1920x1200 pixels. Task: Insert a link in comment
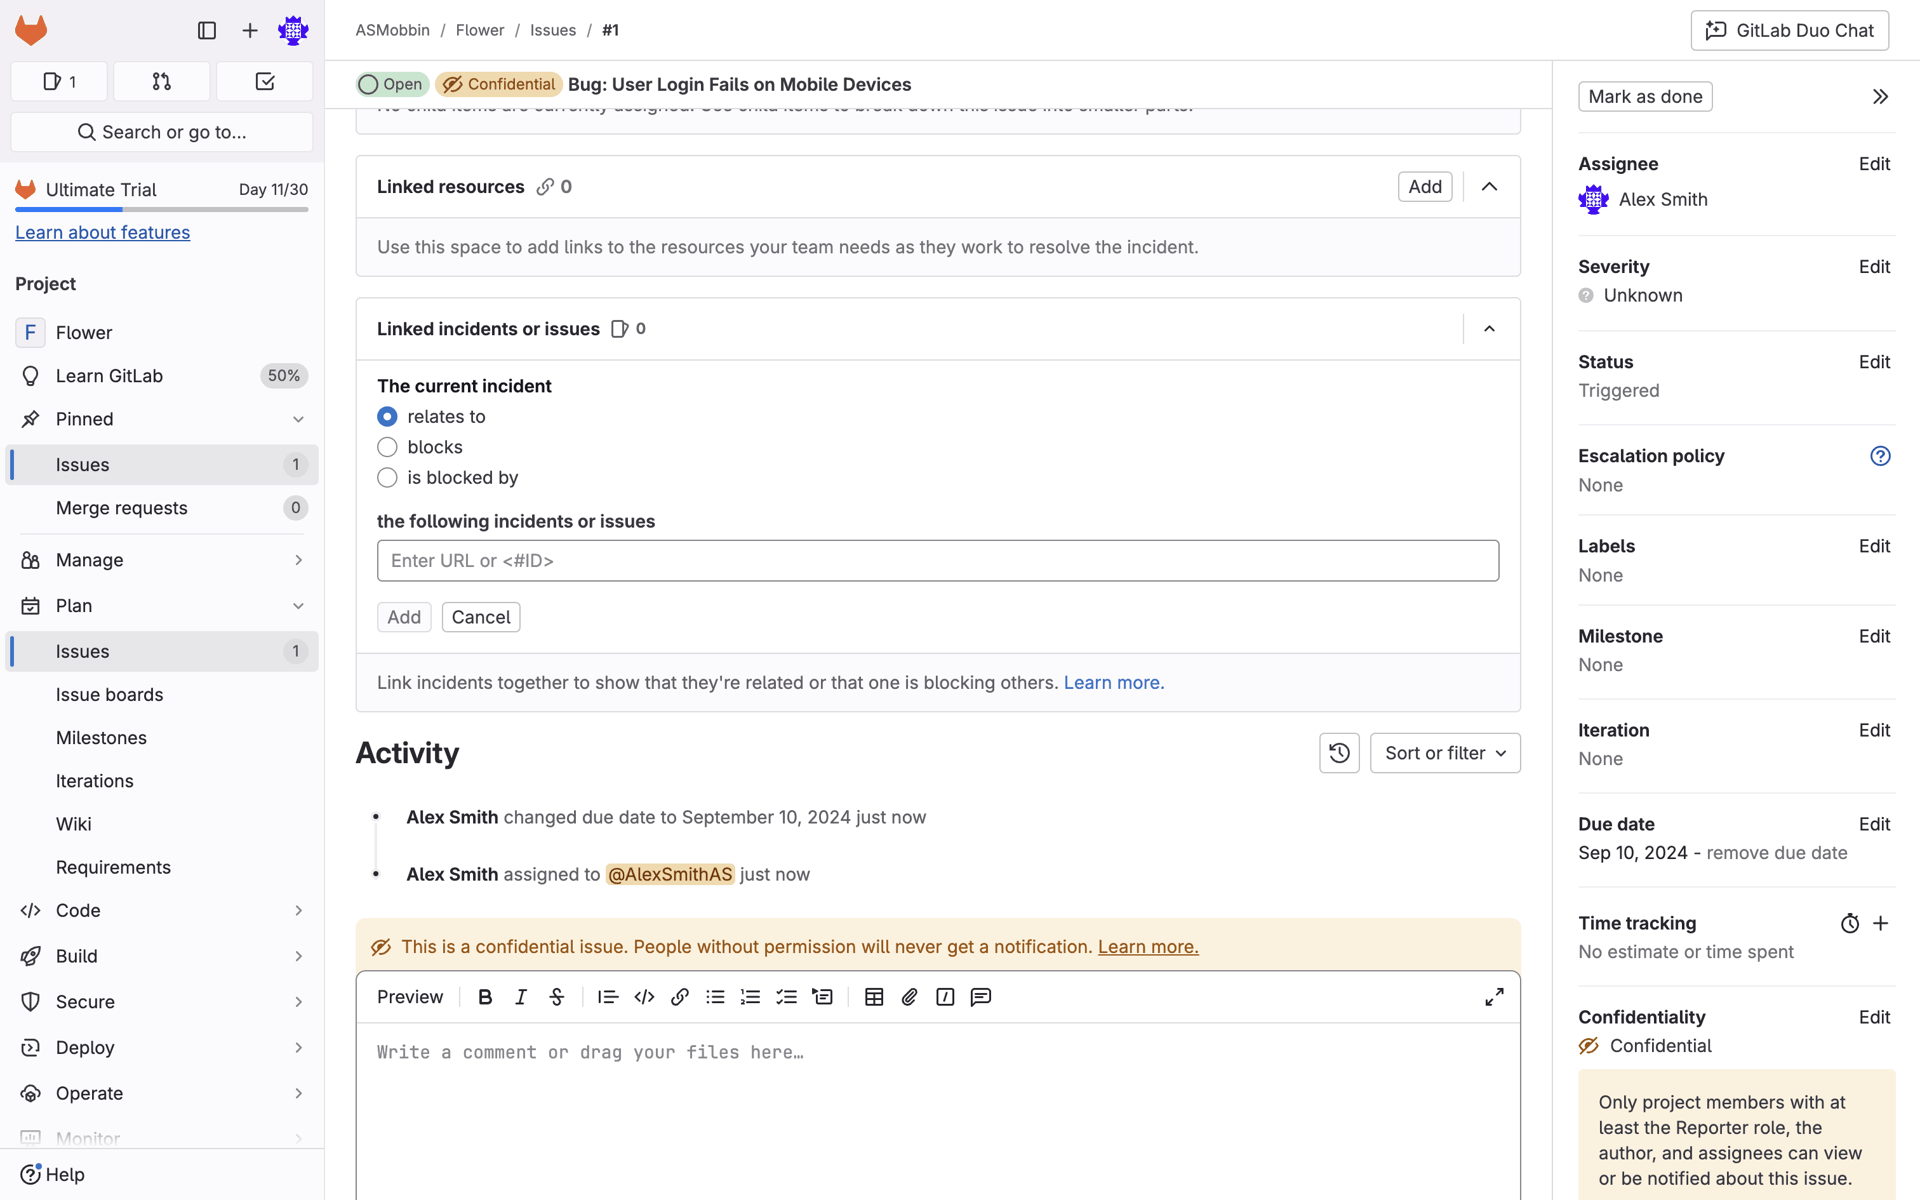[680, 997]
